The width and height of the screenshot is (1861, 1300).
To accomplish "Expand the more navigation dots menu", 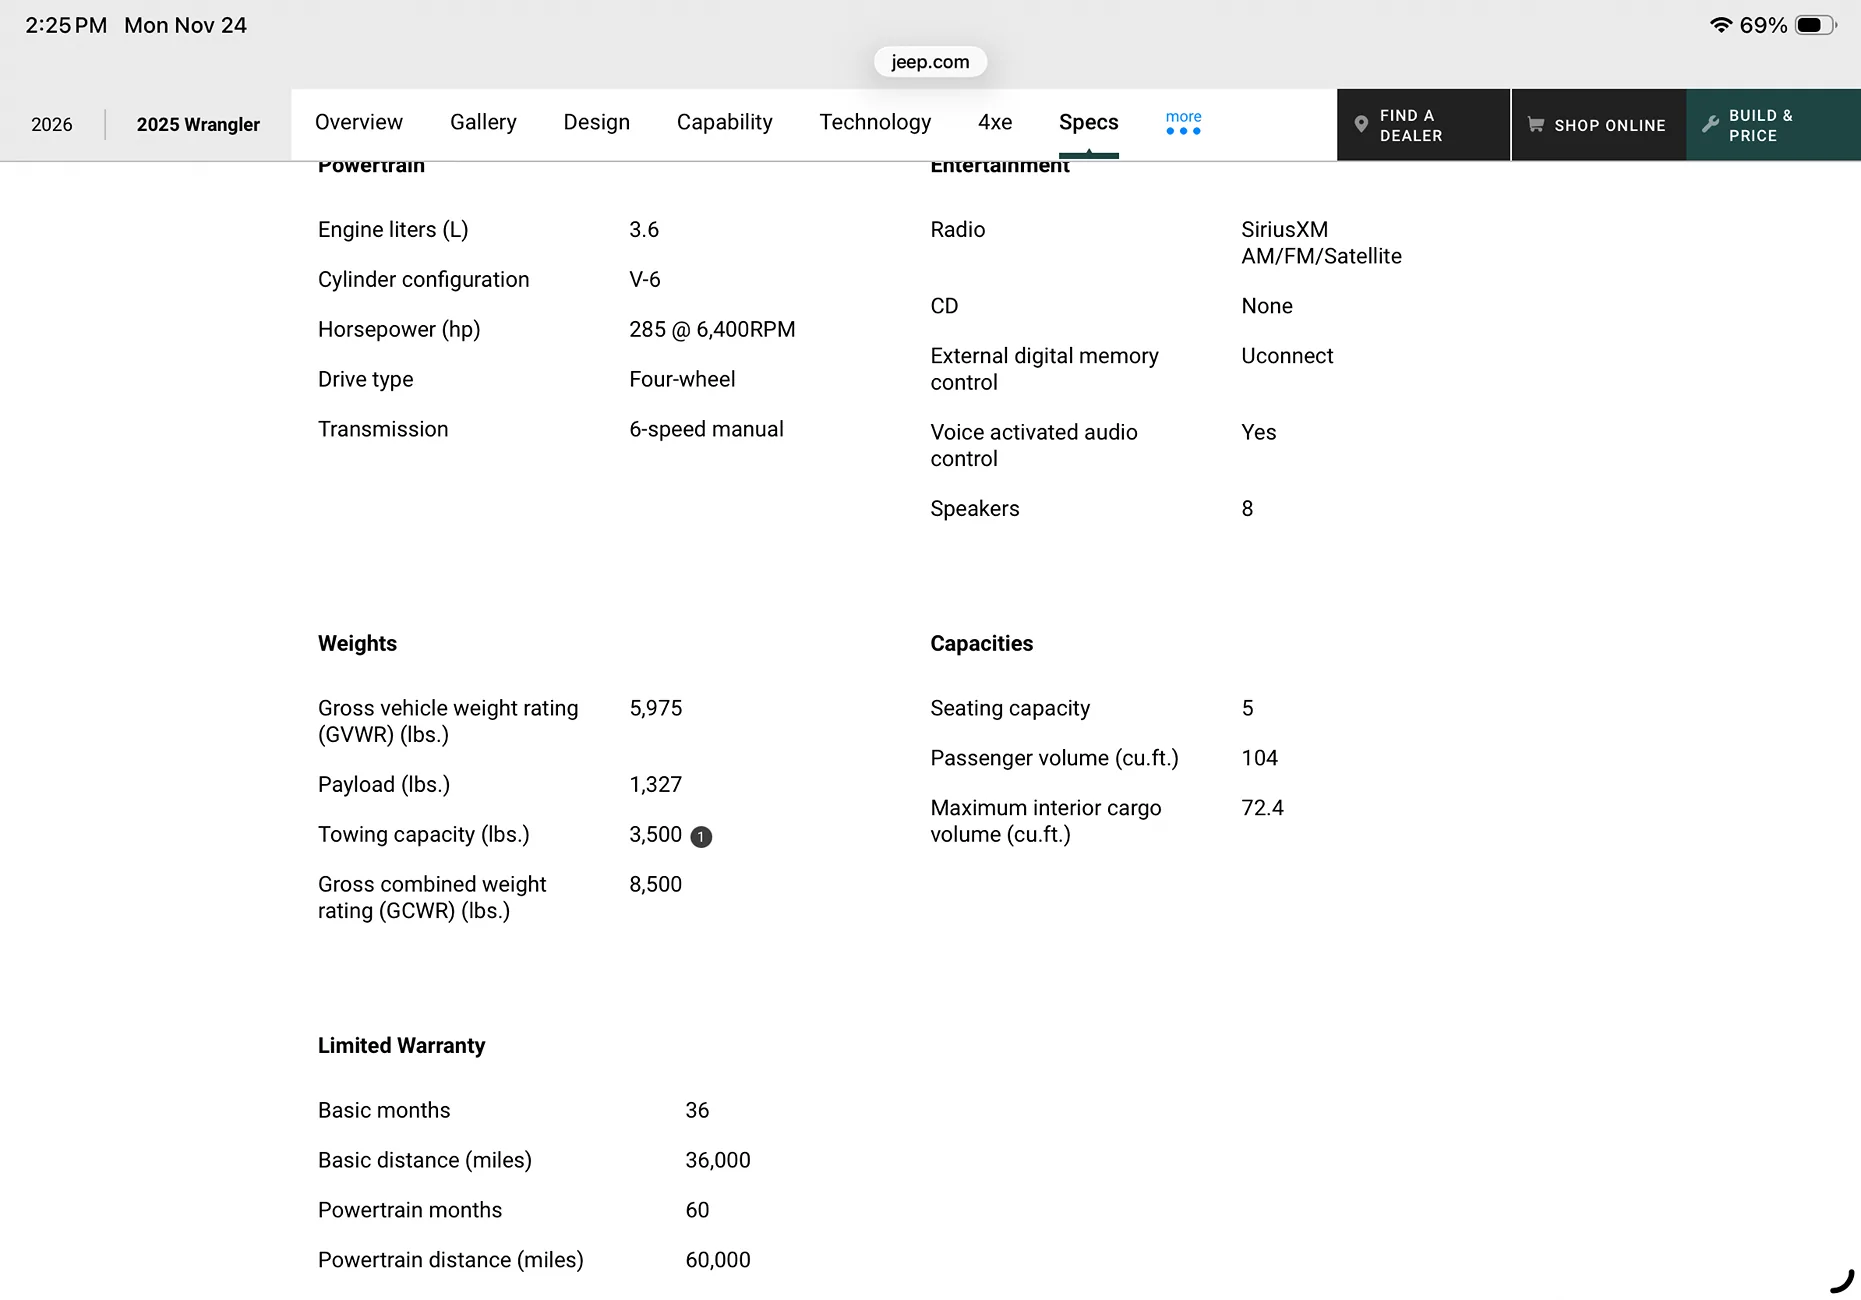I will [x=1183, y=123].
